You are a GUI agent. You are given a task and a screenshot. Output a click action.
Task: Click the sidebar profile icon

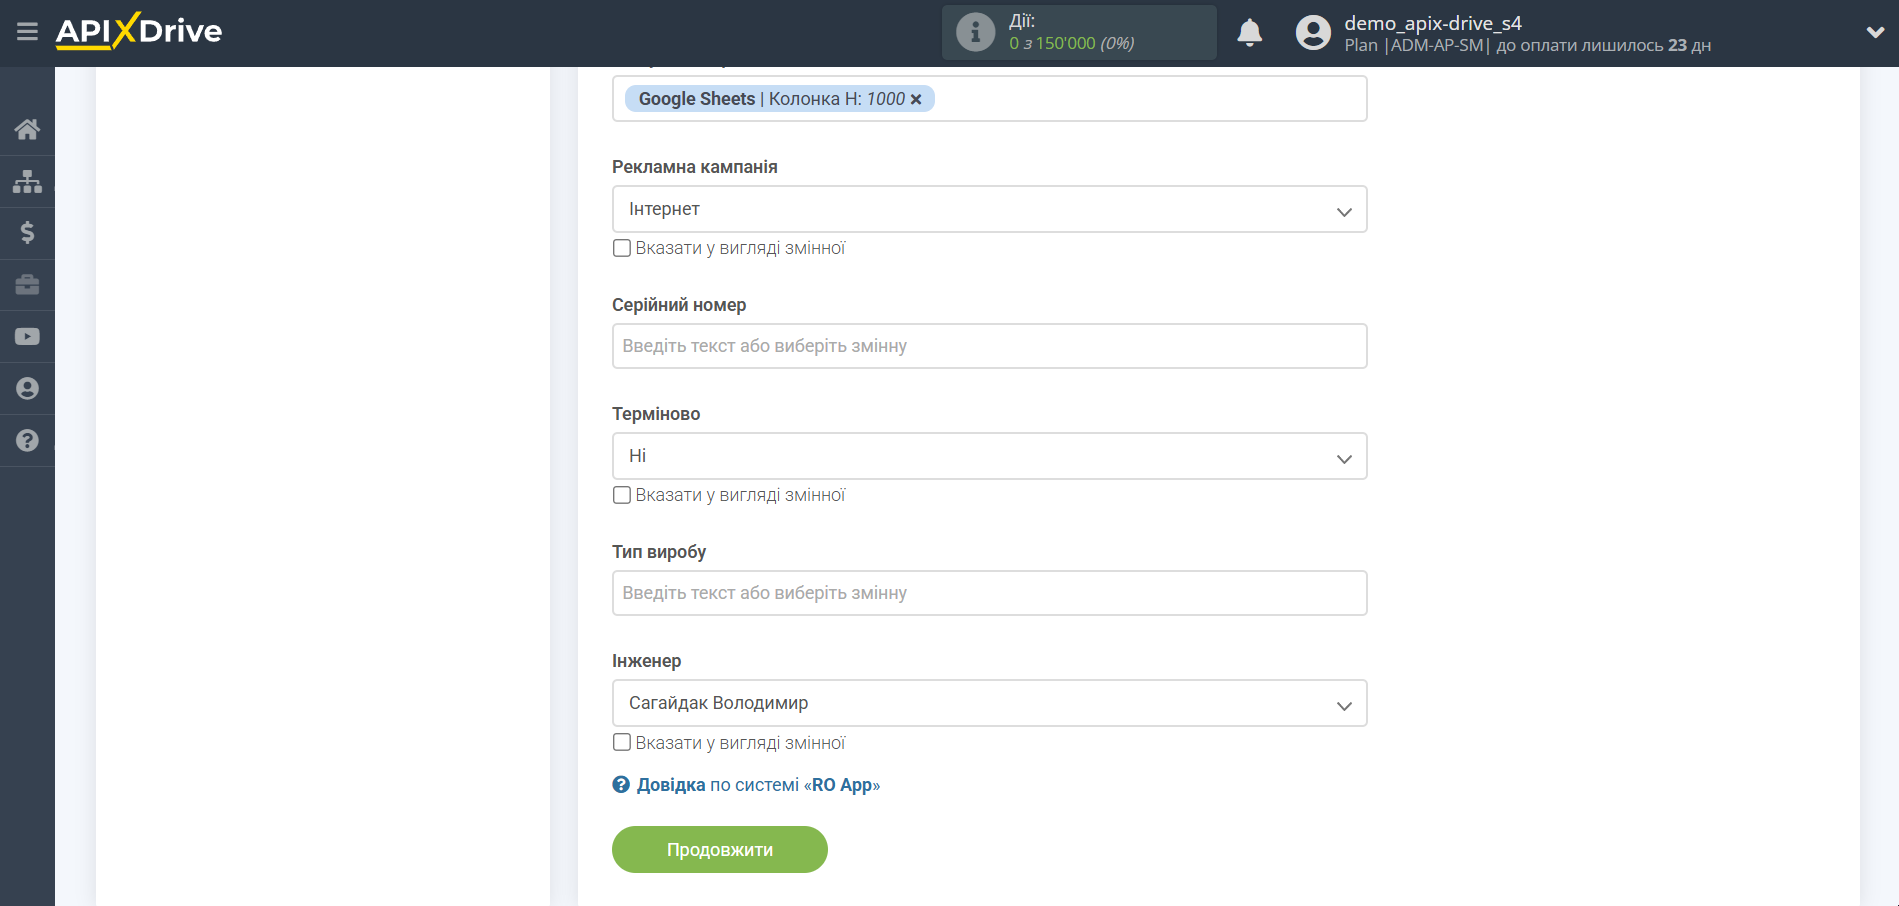27,389
